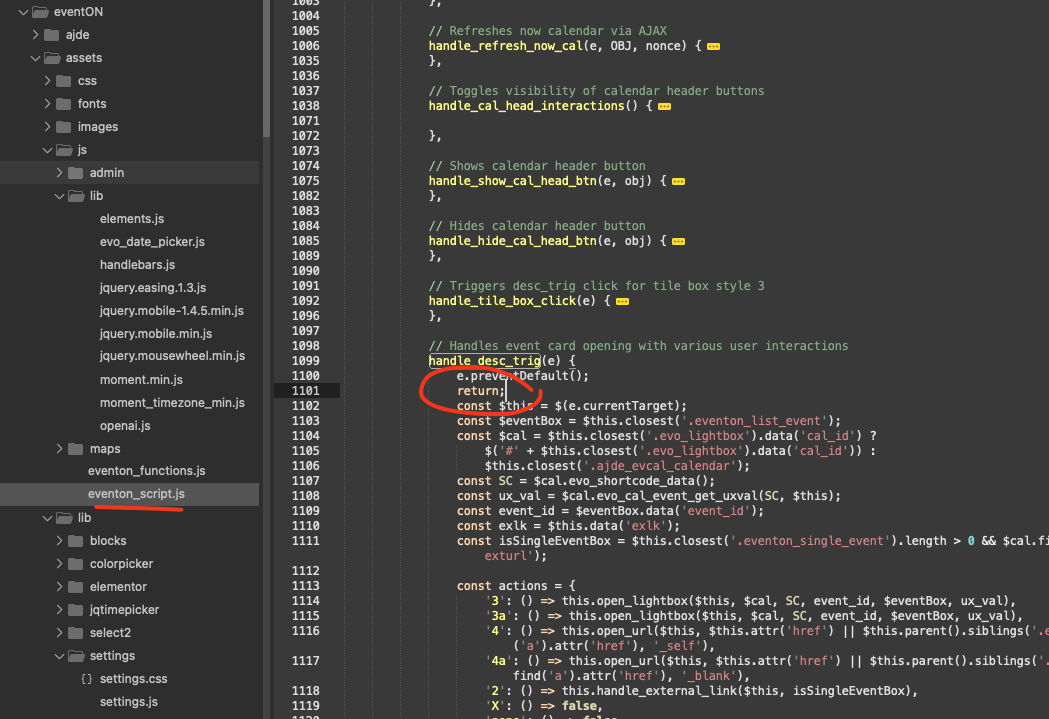The width and height of the screenshot is (1049, 719).
Task: Open eventon_functions.js from the file tree
Action: [x=146, y=471]
